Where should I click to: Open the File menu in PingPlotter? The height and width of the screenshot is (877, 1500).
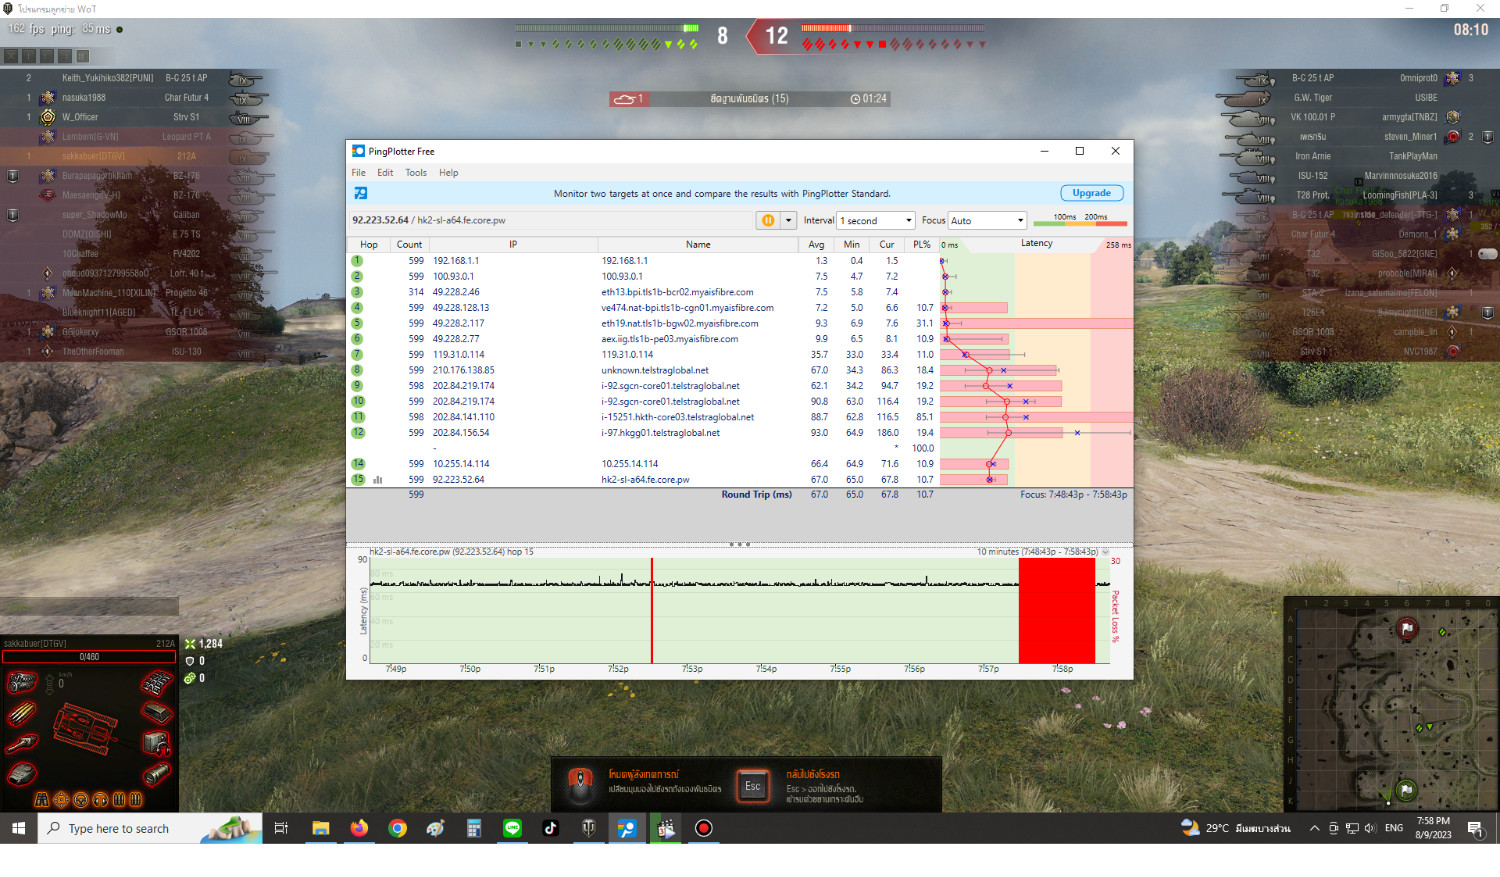click(358, 173)
